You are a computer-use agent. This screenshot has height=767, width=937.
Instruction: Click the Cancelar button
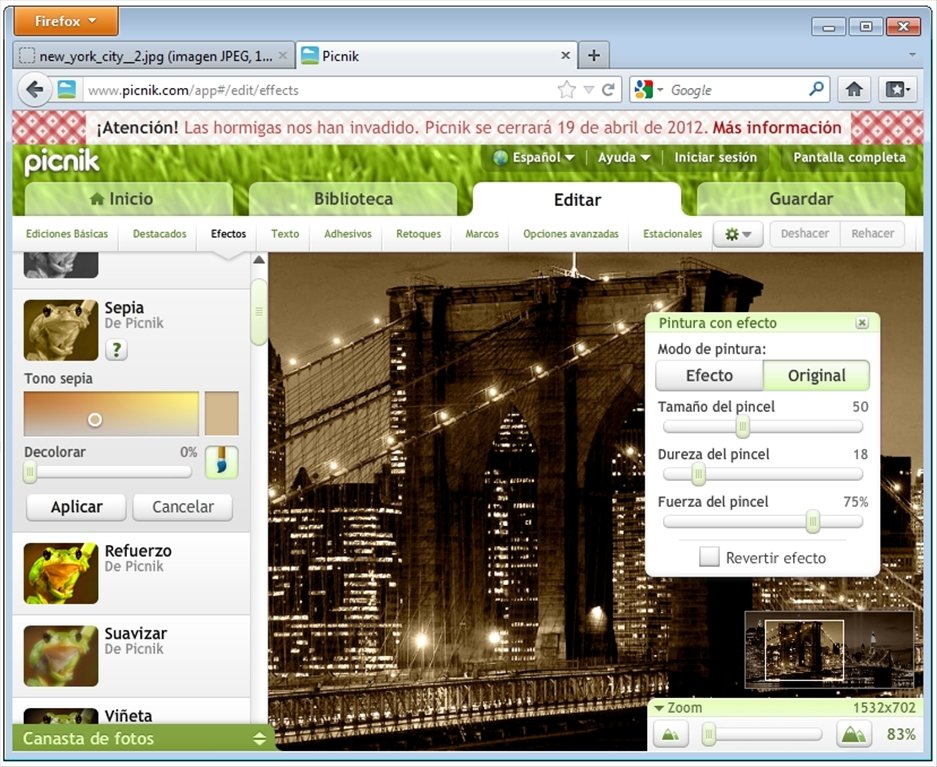coord(183,507)
